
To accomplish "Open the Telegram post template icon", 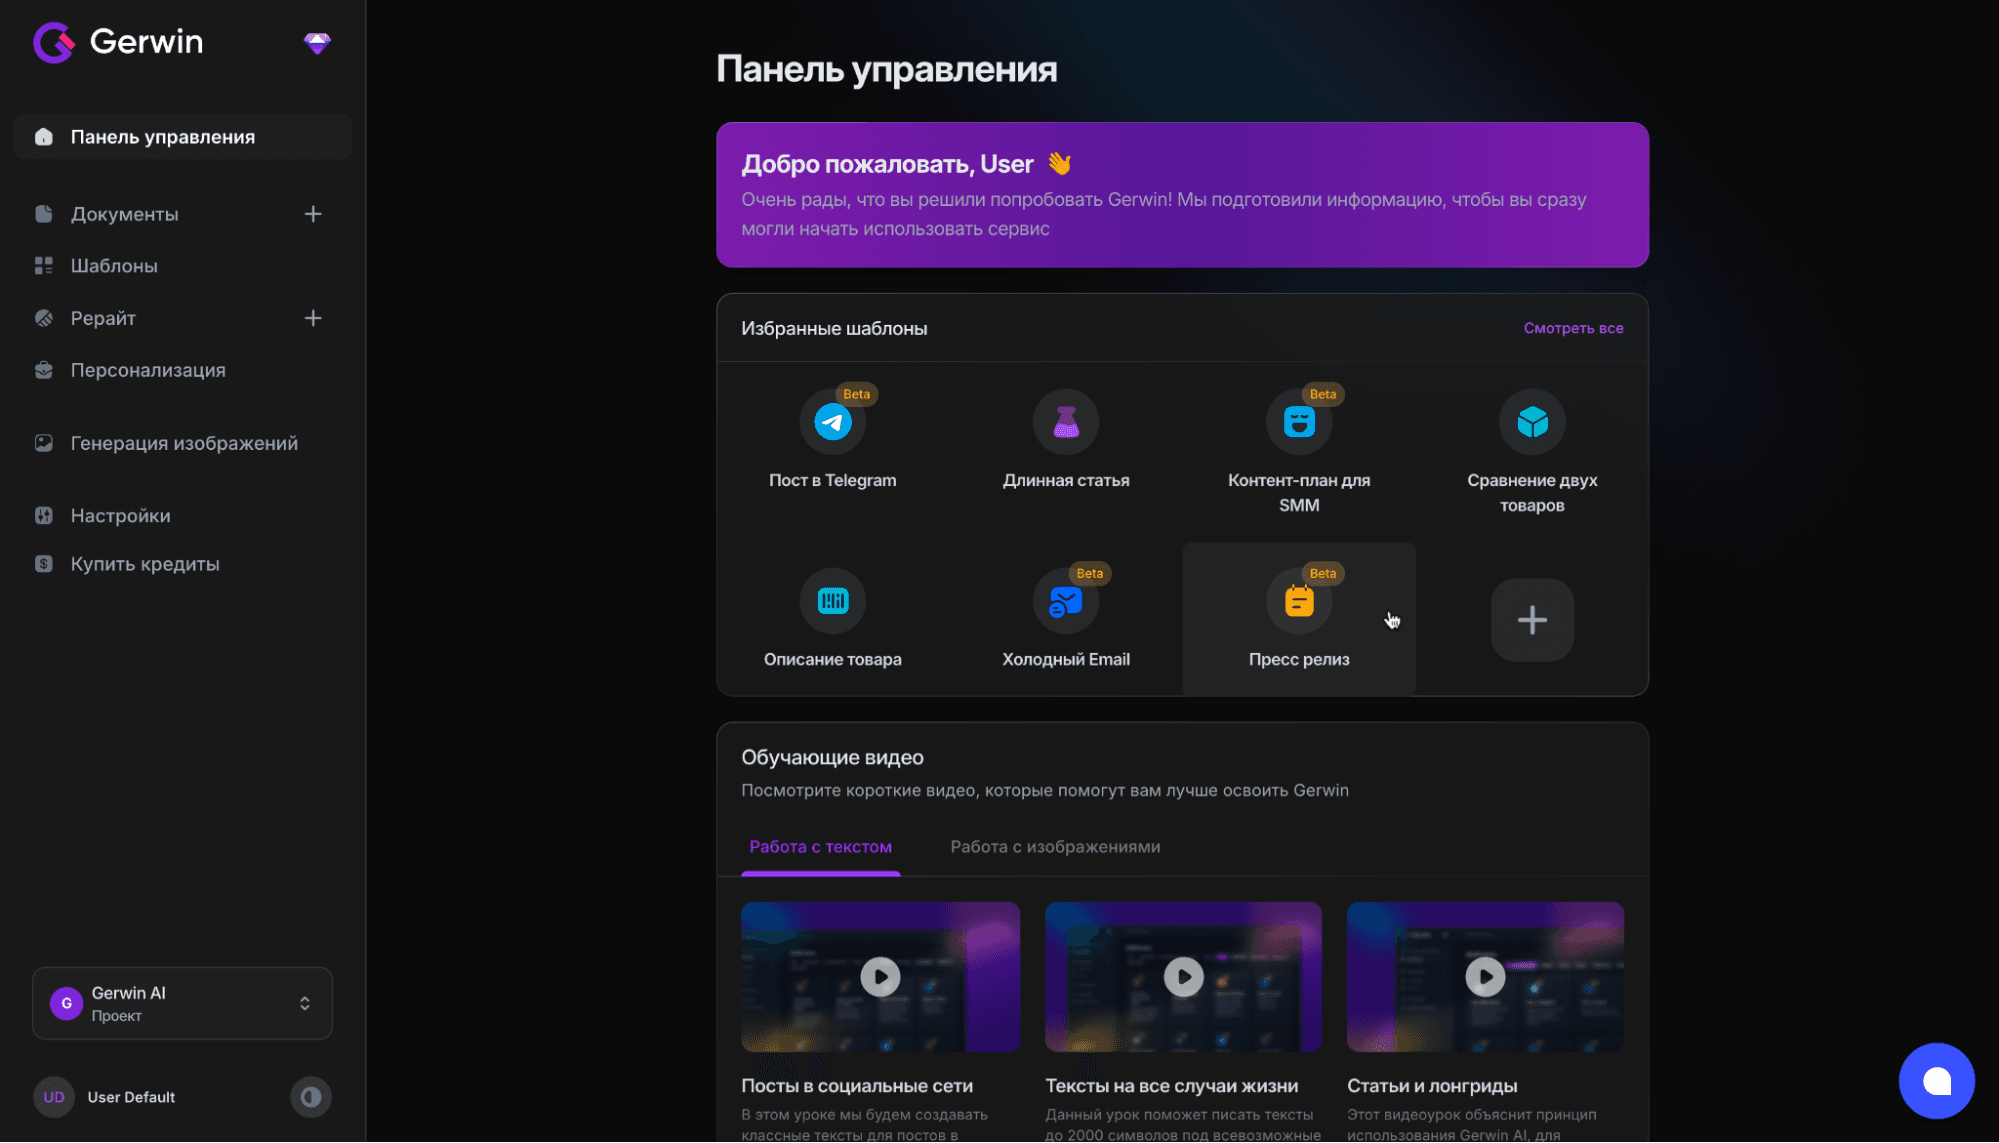I will tap(832, 422).
